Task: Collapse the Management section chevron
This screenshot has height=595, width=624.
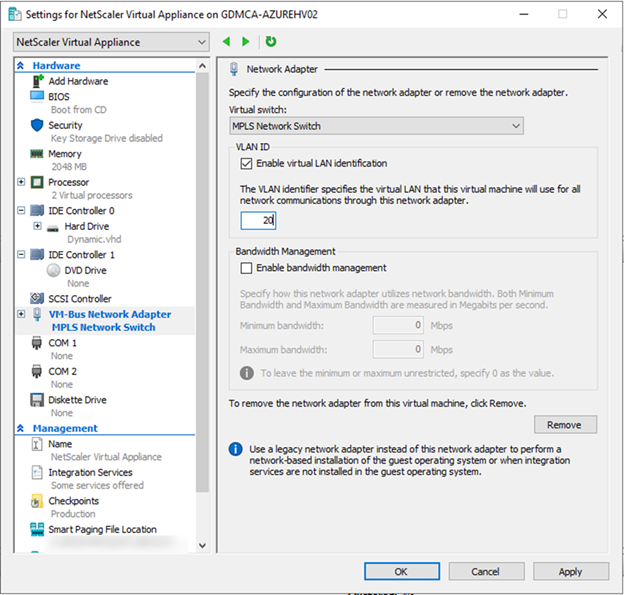Action: click(x=21, y=428)
